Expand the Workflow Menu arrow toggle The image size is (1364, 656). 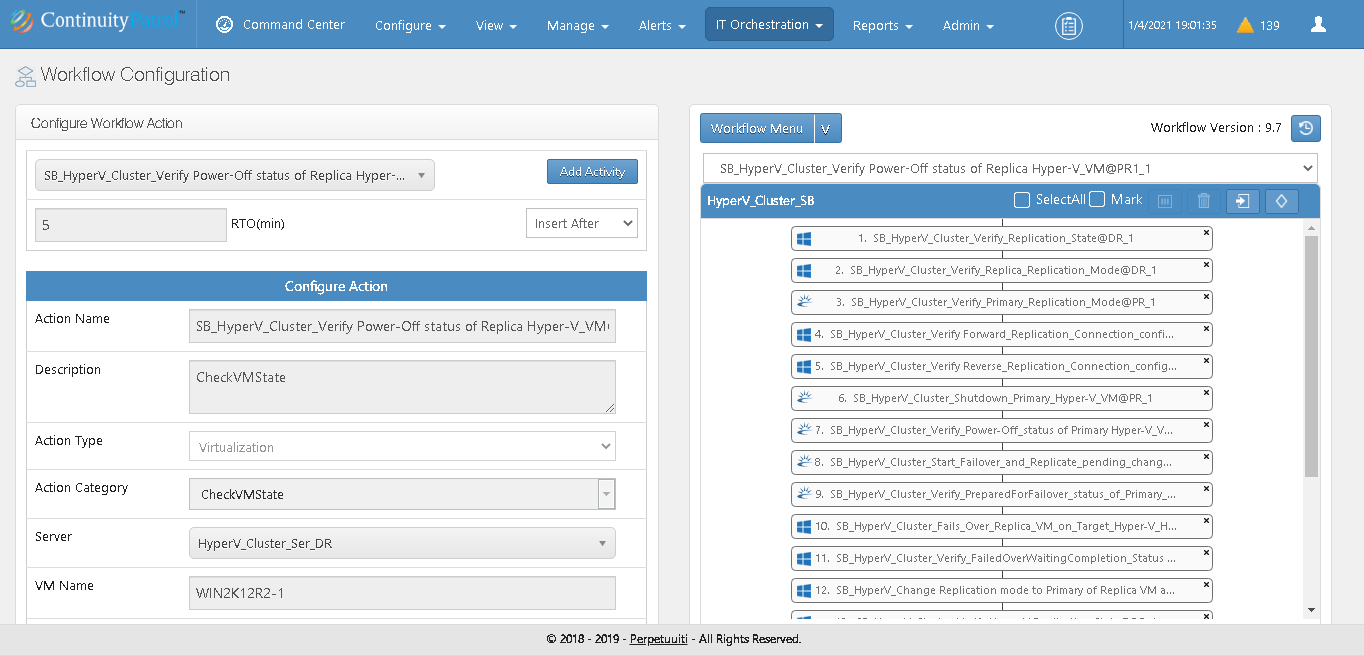click(x=827, y=129)
